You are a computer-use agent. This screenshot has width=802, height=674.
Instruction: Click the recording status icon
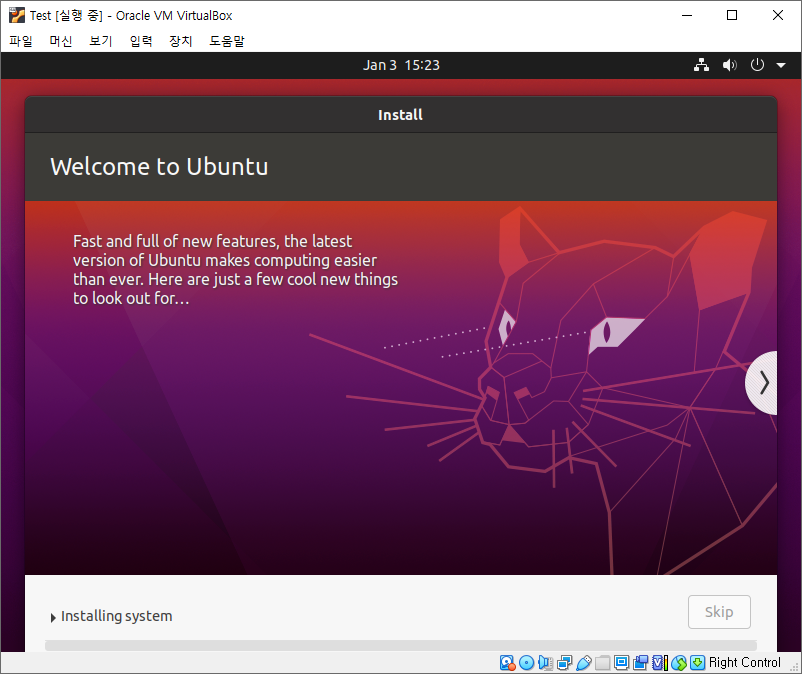tap(640, 663)
